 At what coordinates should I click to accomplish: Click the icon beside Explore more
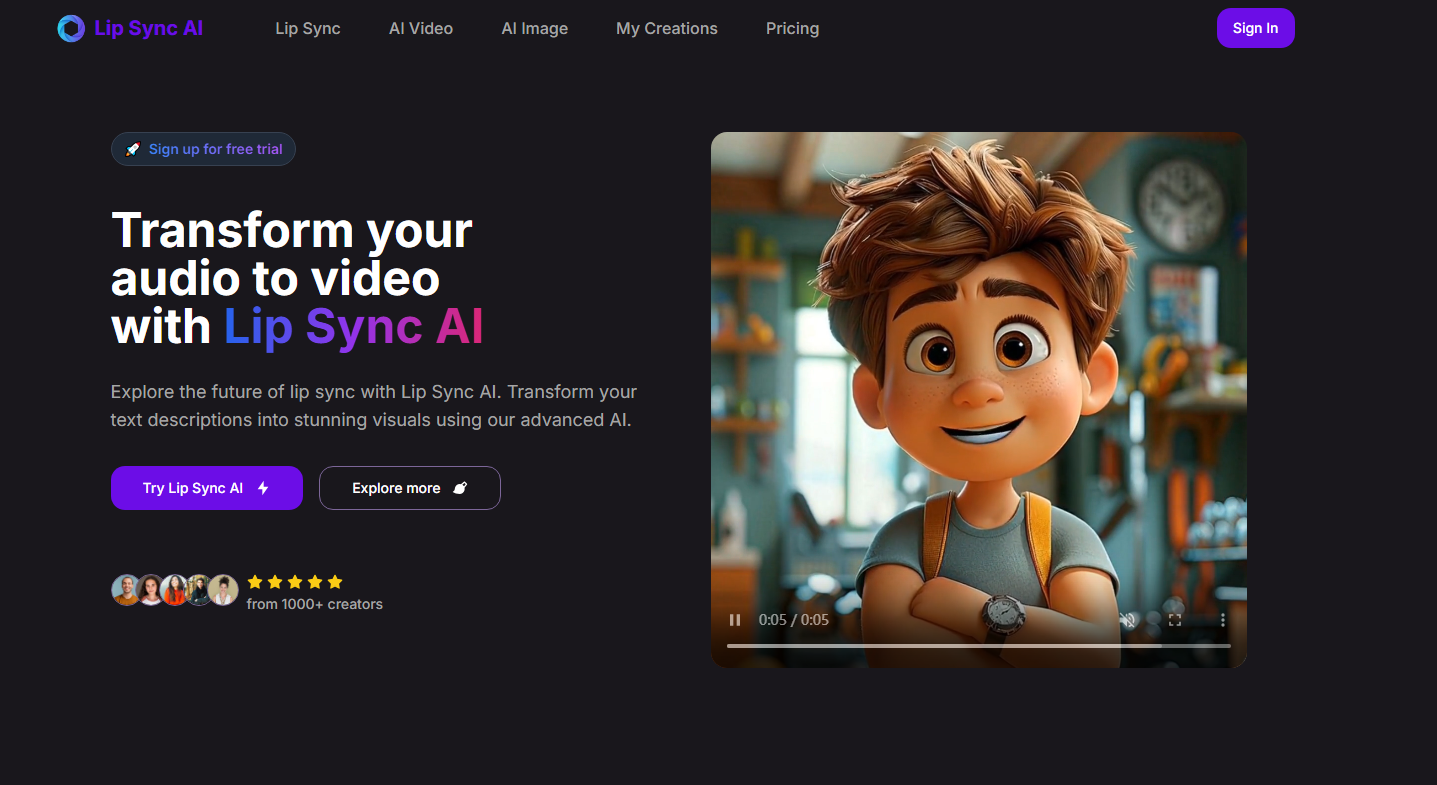point(460,488)
